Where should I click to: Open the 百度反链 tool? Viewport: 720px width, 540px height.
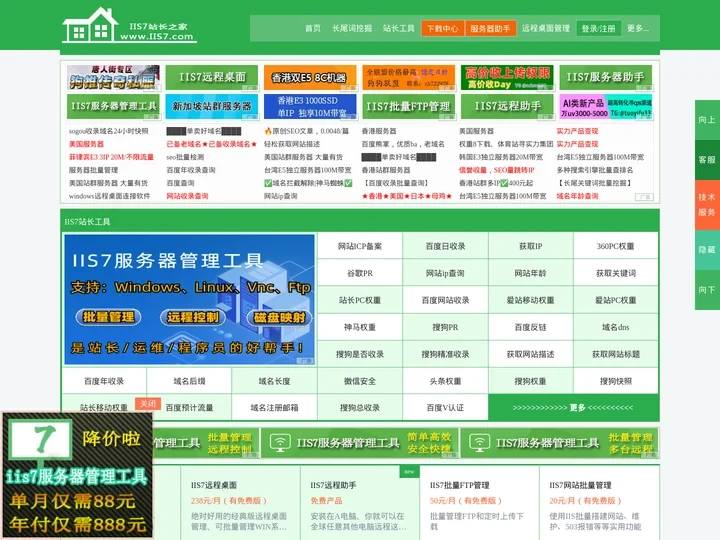click(531, 327)
